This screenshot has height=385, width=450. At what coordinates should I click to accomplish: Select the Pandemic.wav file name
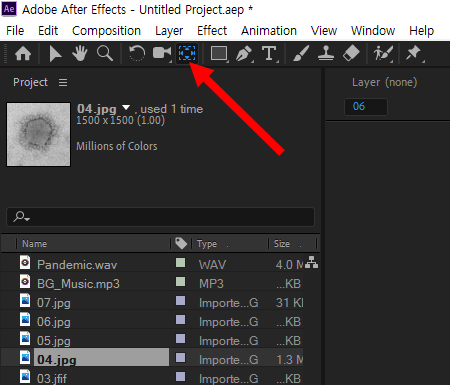point(77,265)
